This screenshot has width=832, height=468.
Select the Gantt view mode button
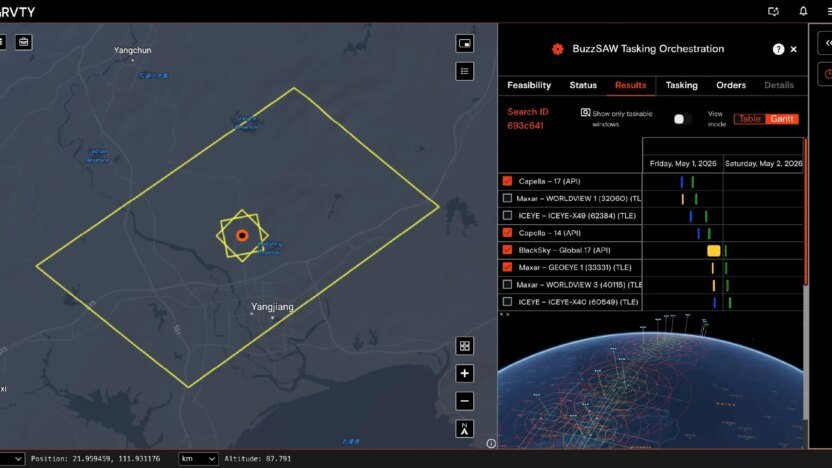pyautogui.click(x=782, y=119)
